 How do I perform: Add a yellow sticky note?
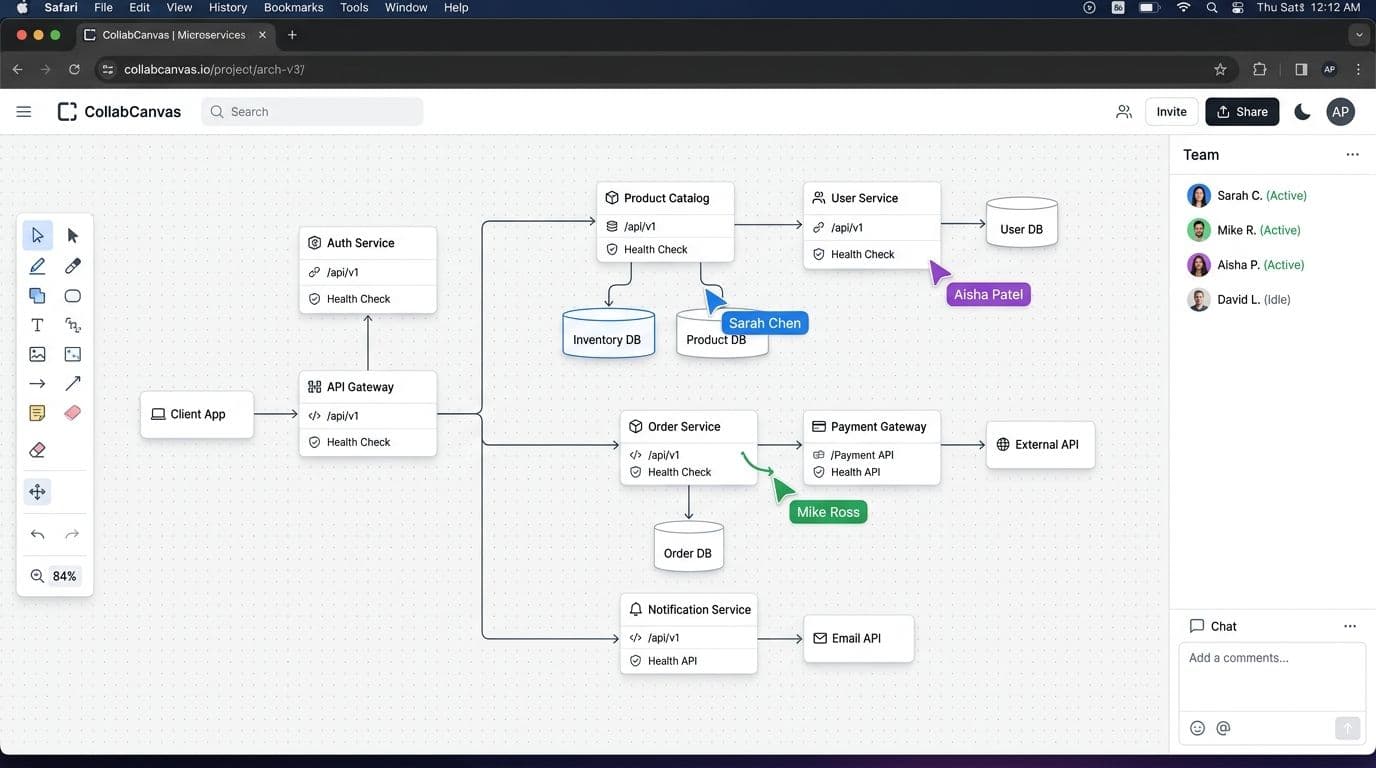[x=37, y=413]
